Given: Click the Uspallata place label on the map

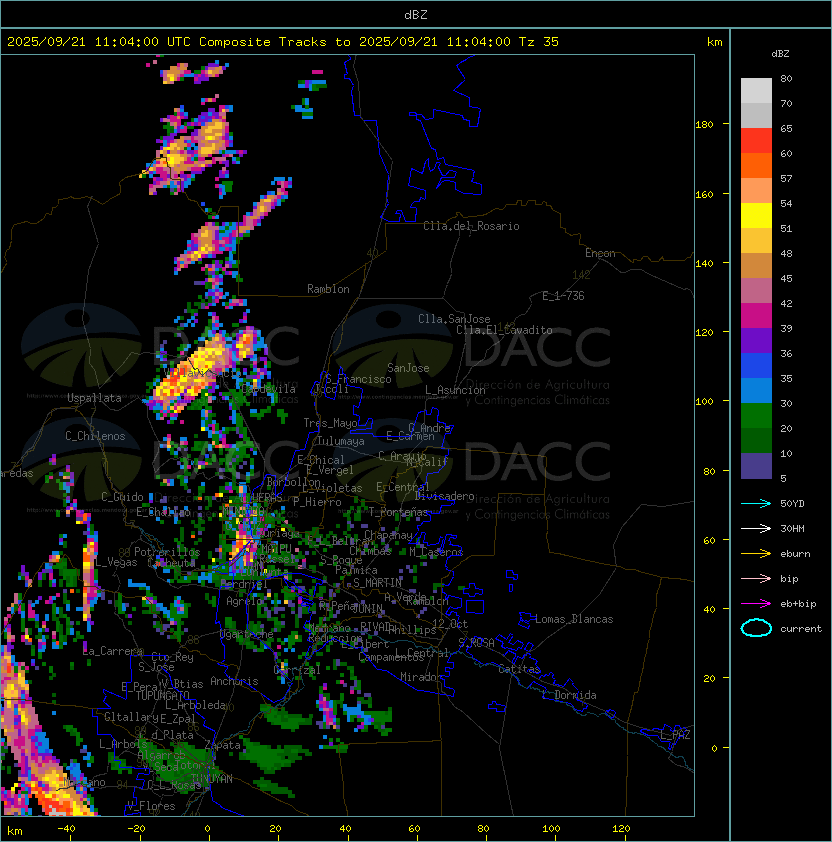Looking at the screenshot, I should click(x=94, y=398).
